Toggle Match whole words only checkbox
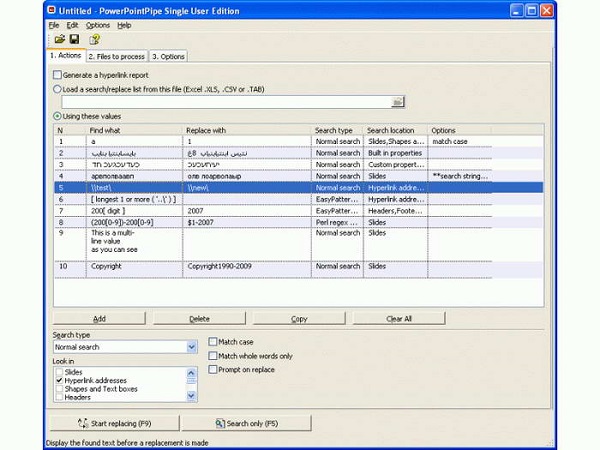600x450 pixels. click(213, 356)
